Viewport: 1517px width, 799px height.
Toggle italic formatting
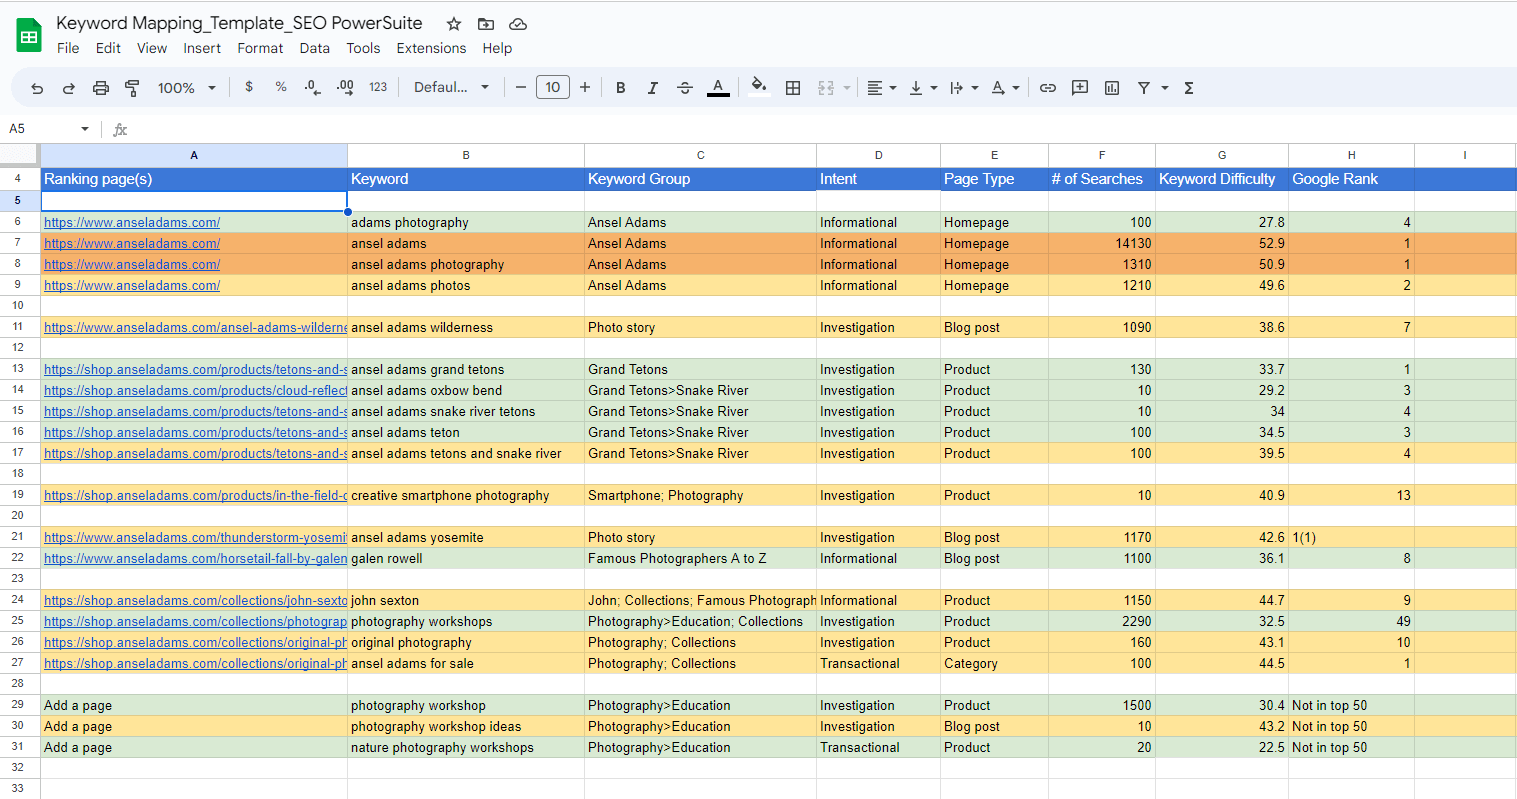pyautogui.click(x=653, y=88)
